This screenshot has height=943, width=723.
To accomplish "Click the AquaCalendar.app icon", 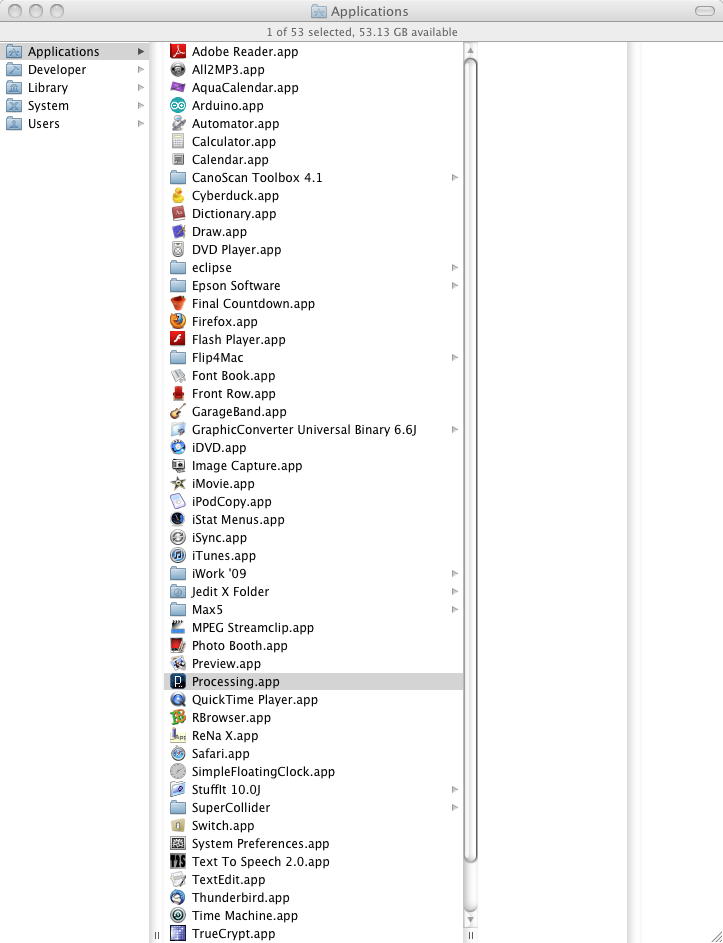I will click(177, 87).
